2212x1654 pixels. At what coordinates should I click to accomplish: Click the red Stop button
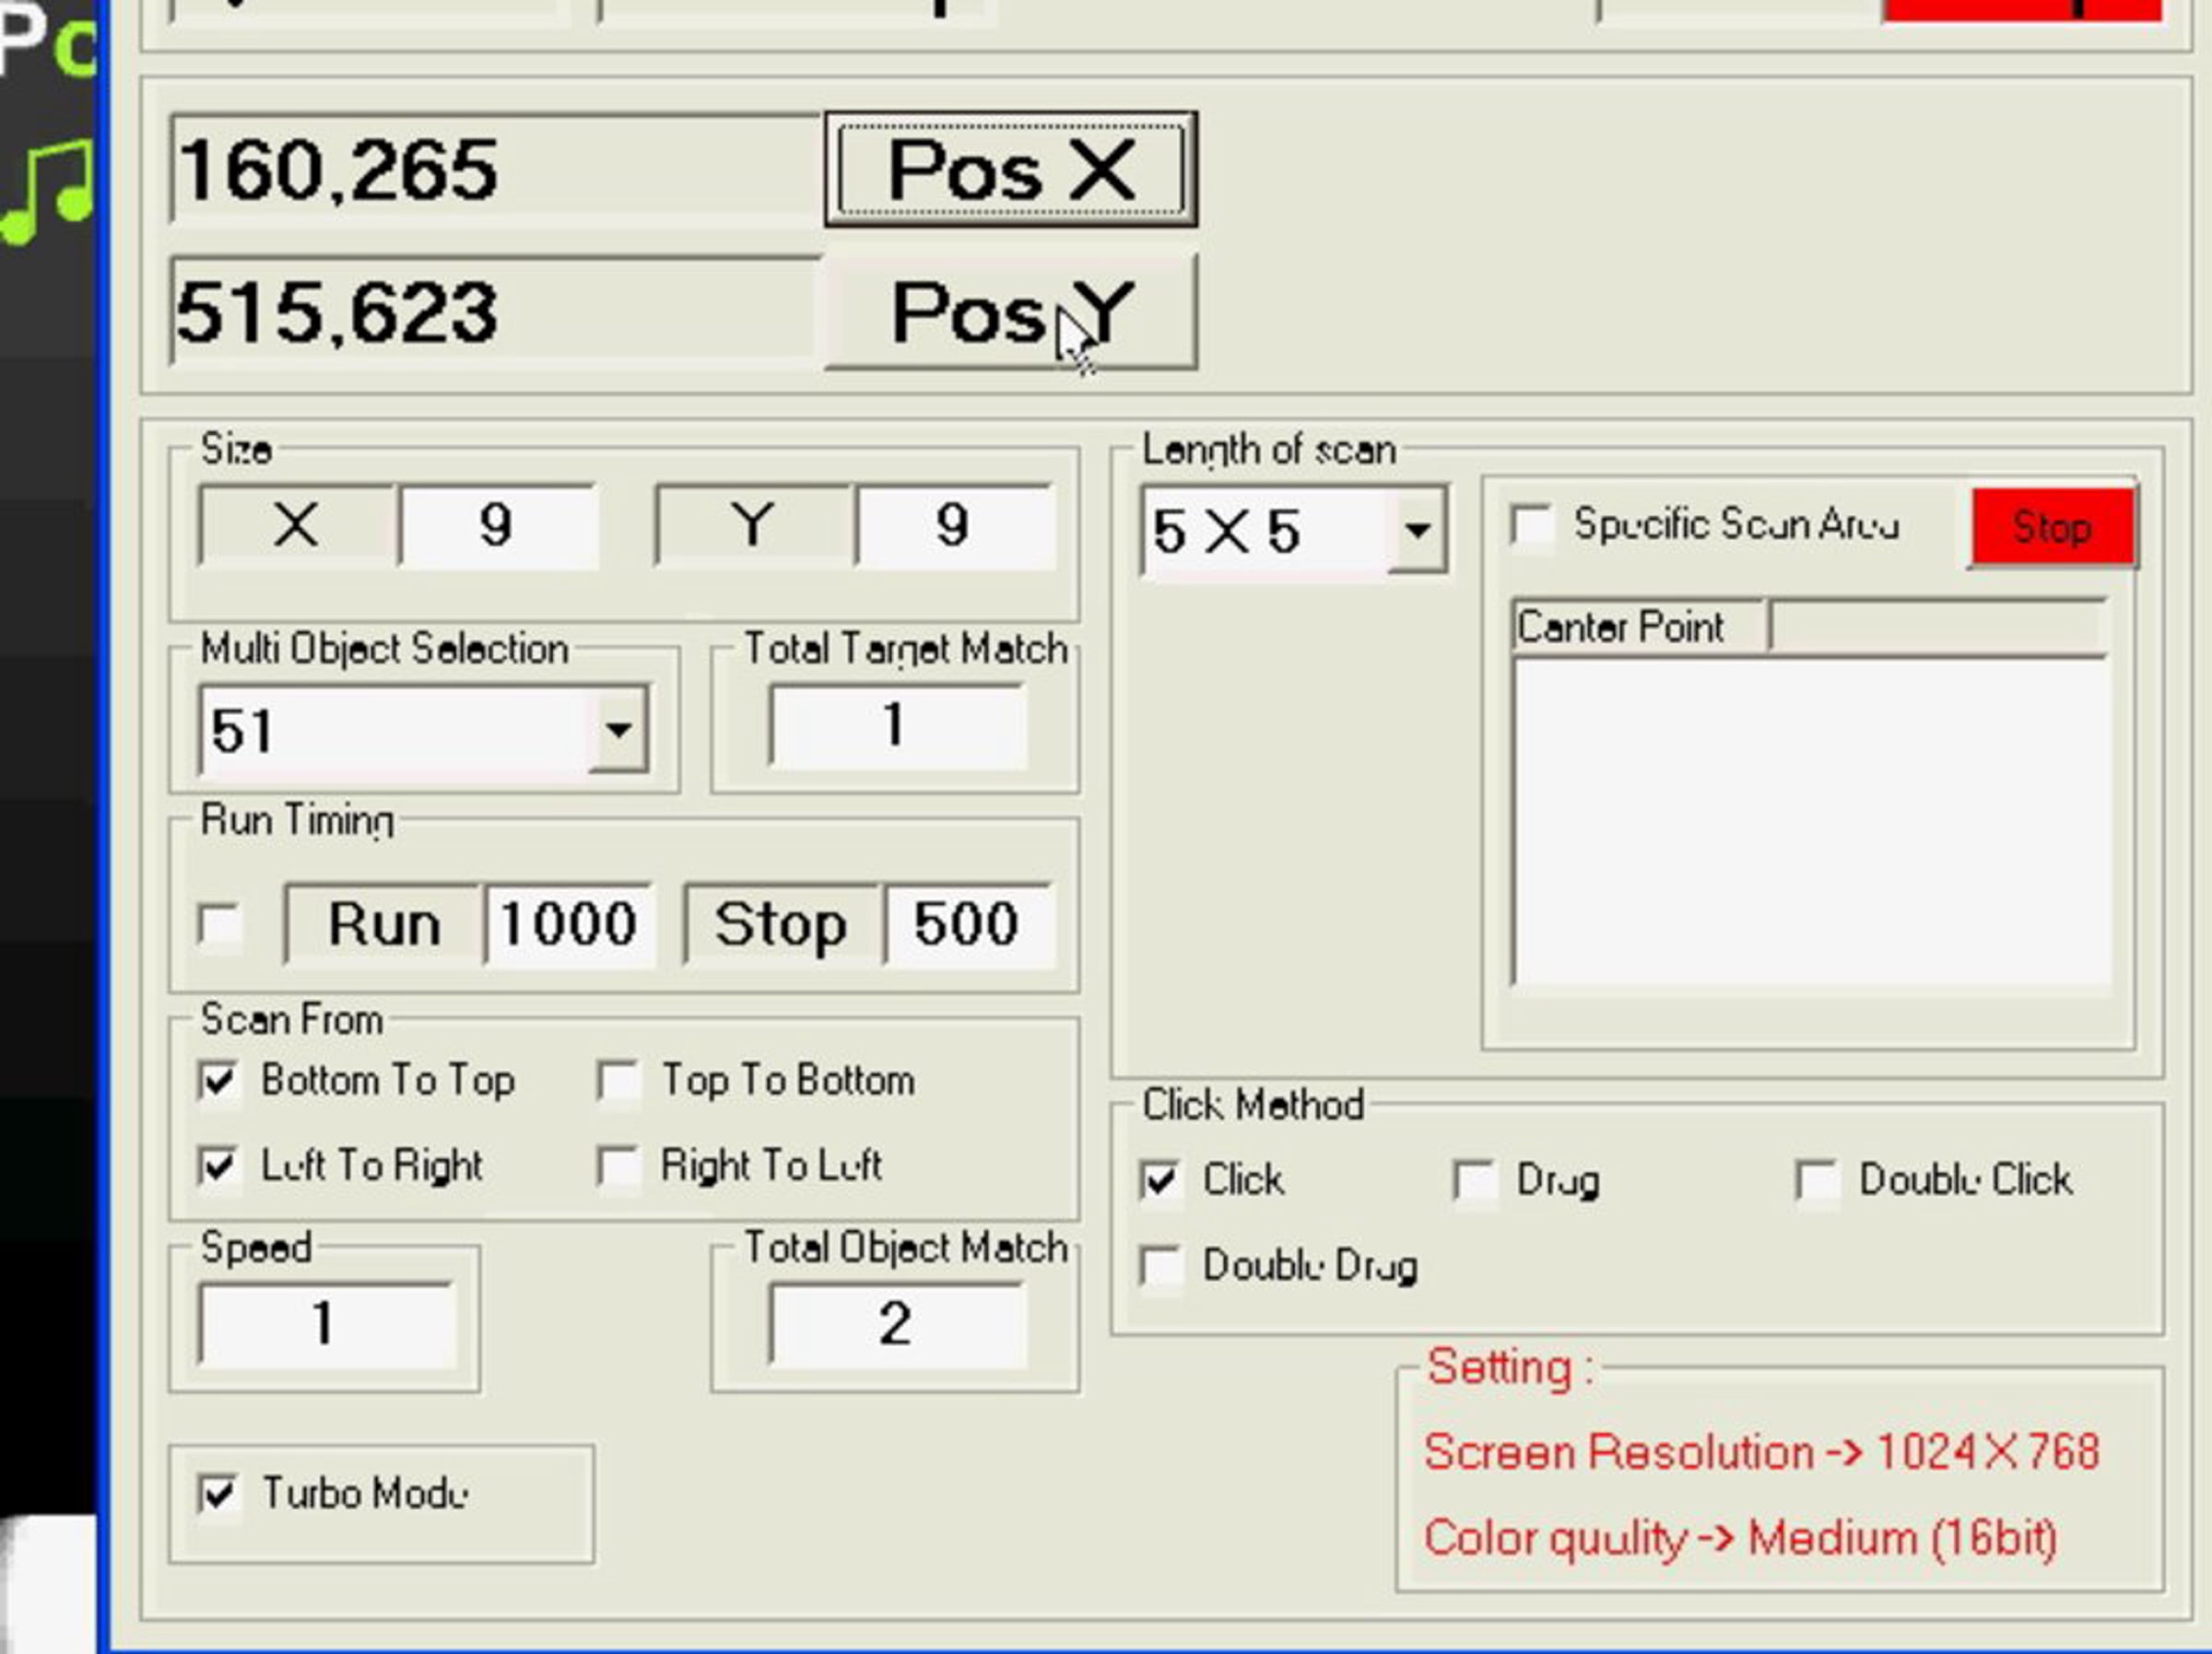click(2053, 527)
